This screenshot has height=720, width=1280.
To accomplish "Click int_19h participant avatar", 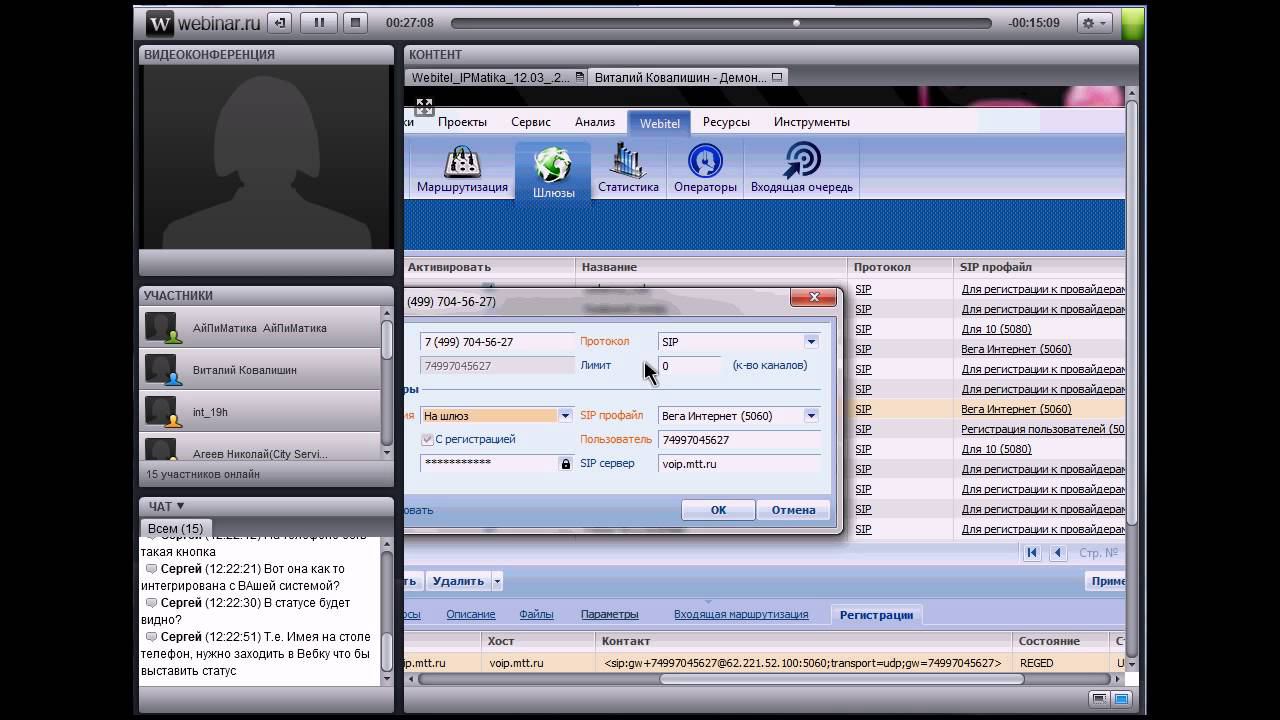I will [x=163, y=412].
